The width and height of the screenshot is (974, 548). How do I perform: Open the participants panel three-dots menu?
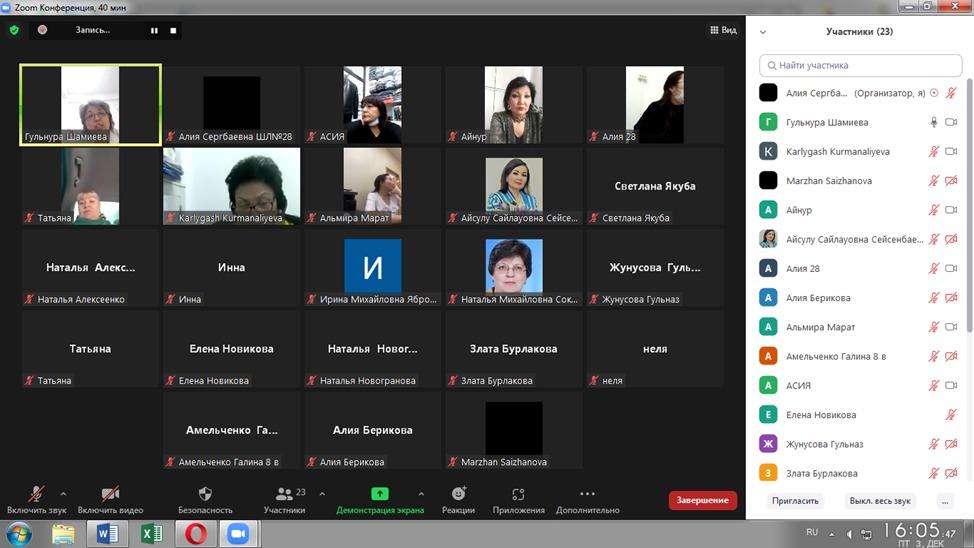click(x=945, y=500)
